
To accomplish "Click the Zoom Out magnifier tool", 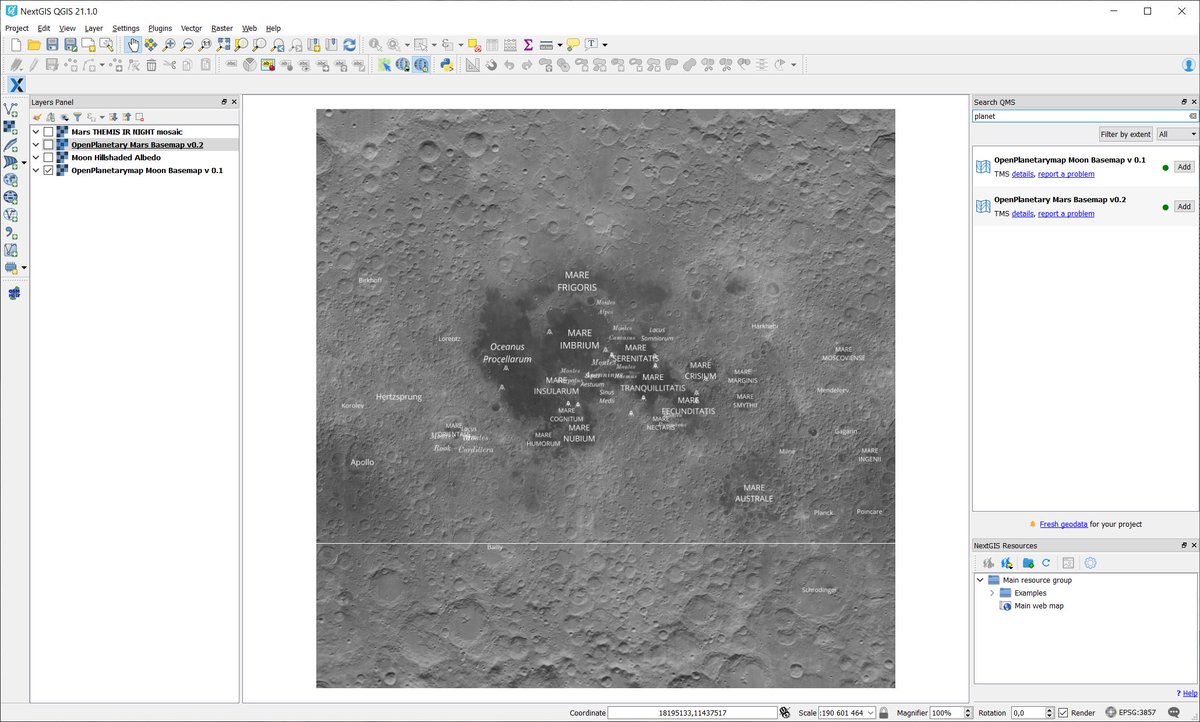I will coord(187,45).
